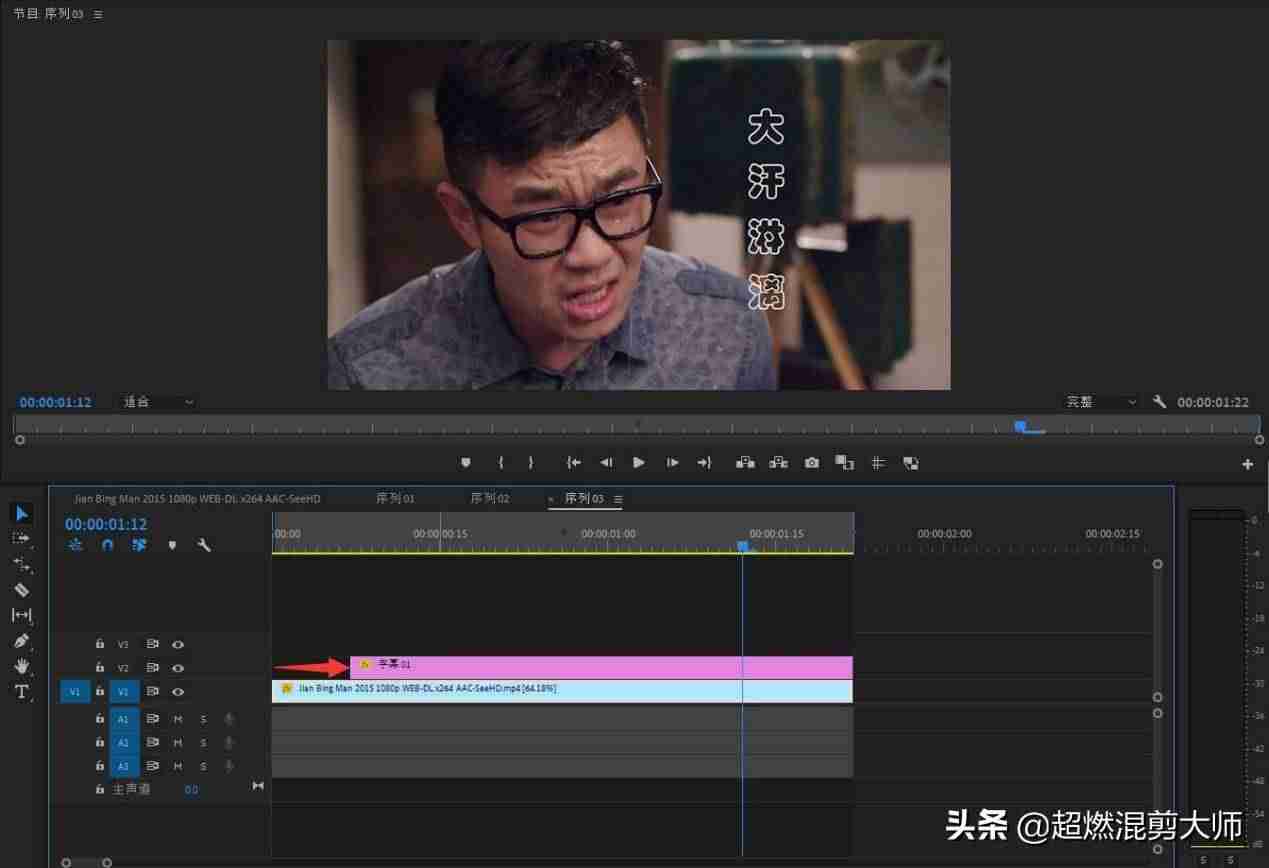Hide track V1 with eye icon
Viewport: 1269px width, 868px height.
tap(178, 691)
